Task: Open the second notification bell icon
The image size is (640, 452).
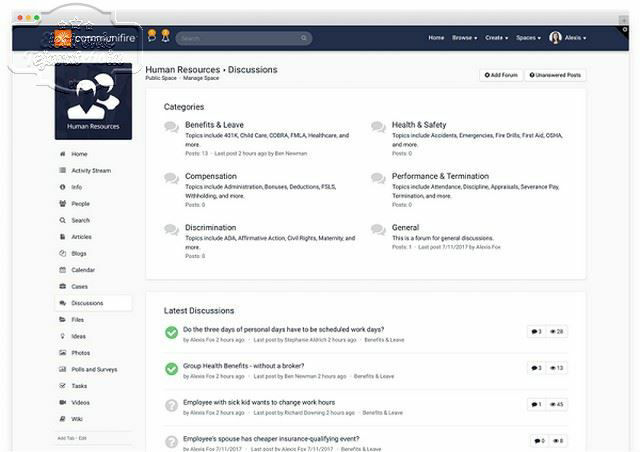Action: (165, 36)
